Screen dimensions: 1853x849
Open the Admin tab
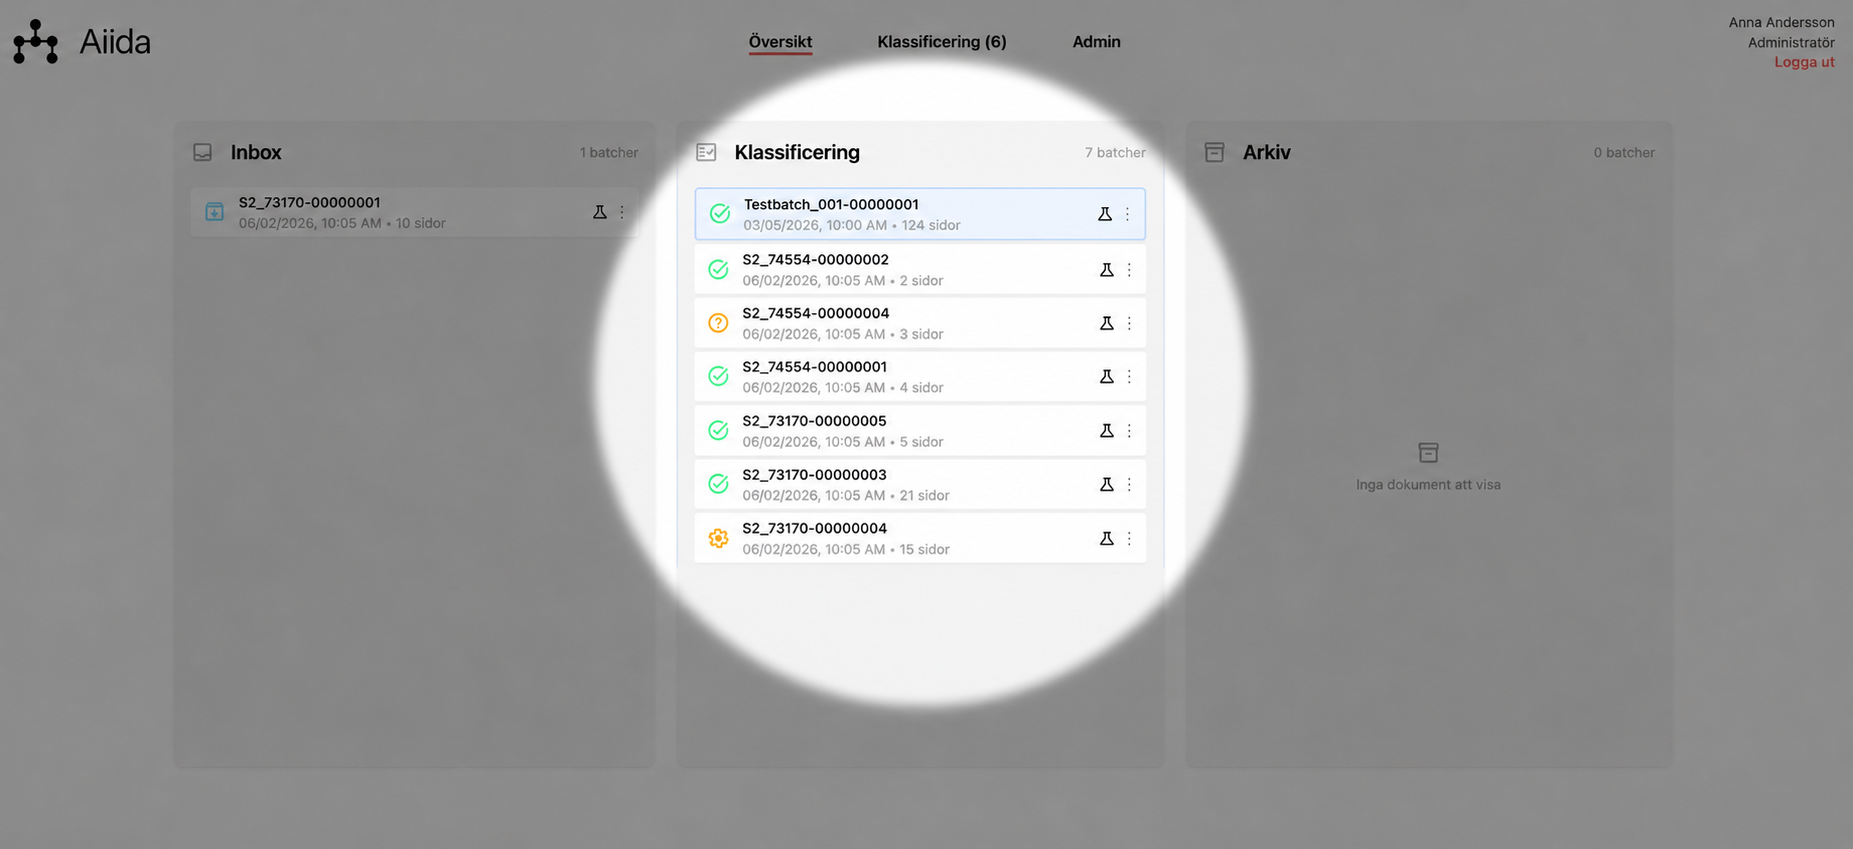pyautogui.click(x=1096, y=42)
